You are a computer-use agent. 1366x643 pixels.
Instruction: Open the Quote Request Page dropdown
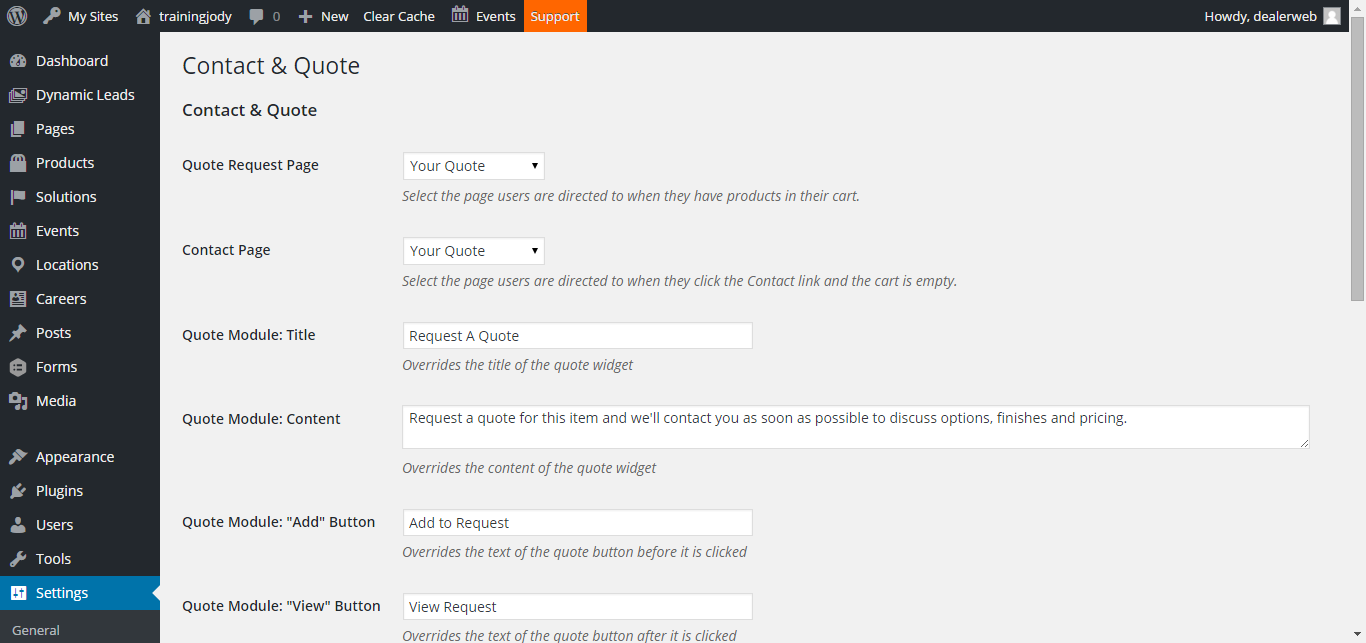474,166
